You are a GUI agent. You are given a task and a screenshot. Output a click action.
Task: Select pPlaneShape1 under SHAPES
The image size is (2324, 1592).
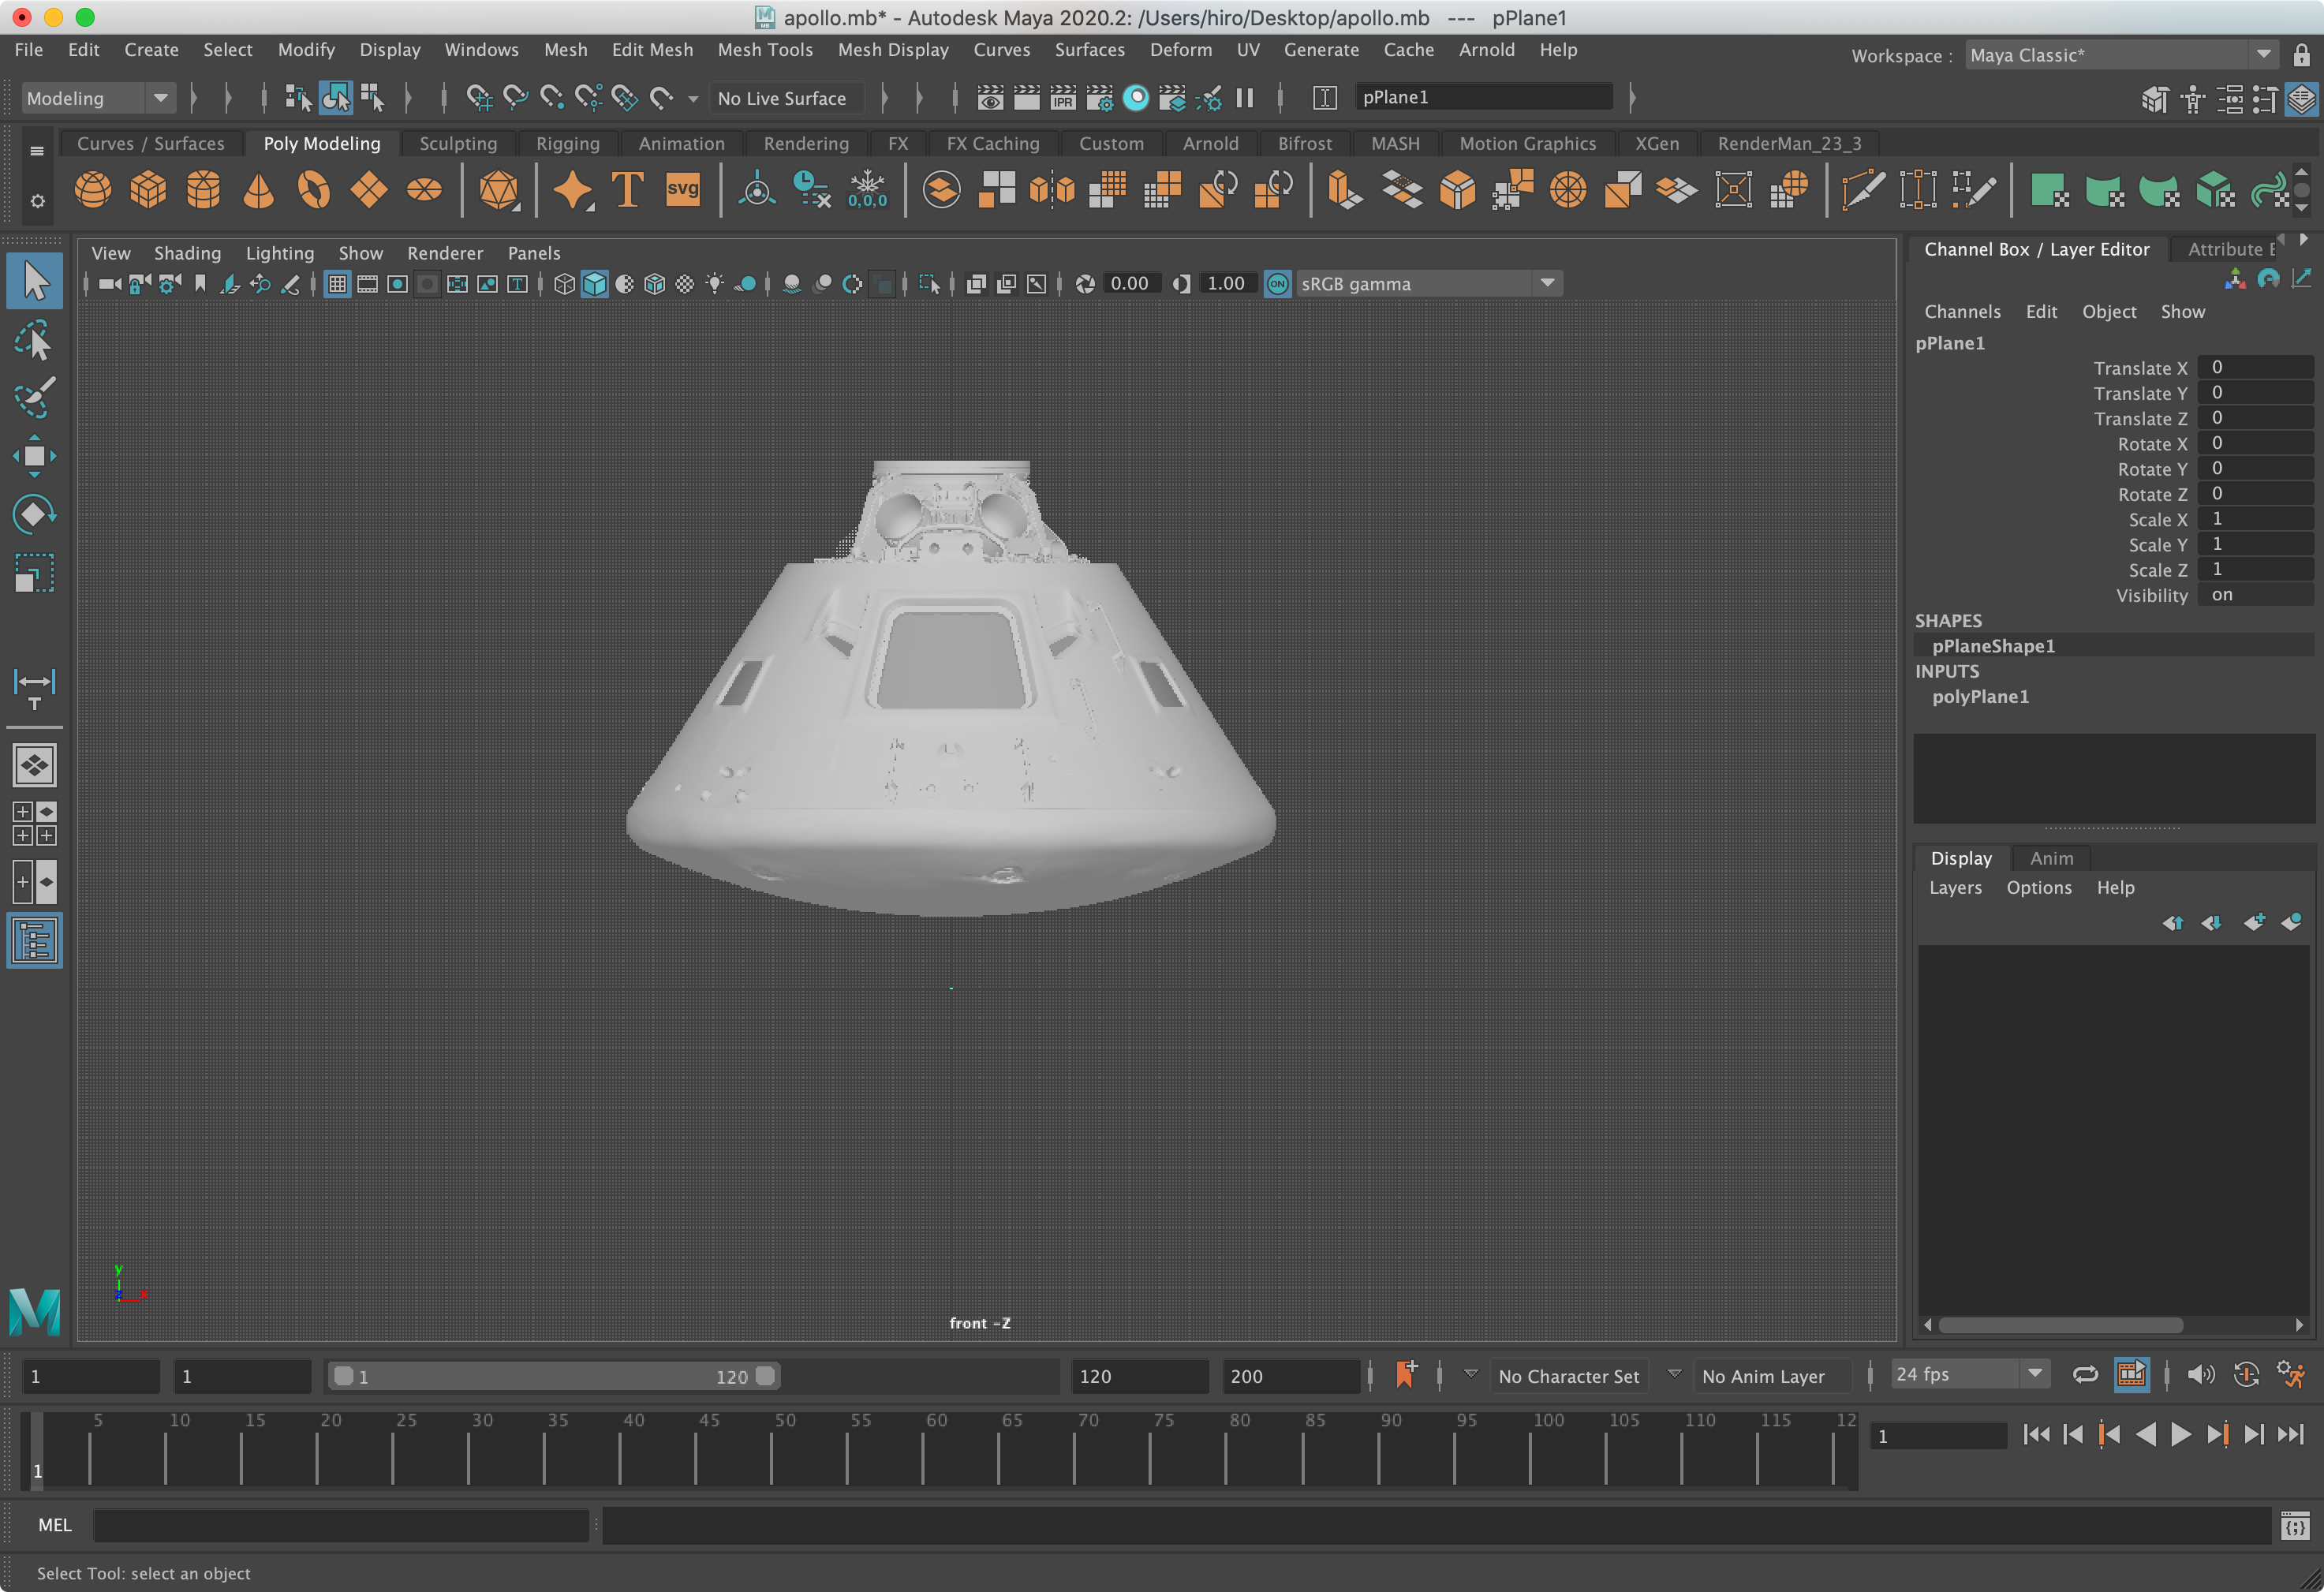tap(1992, 645)
